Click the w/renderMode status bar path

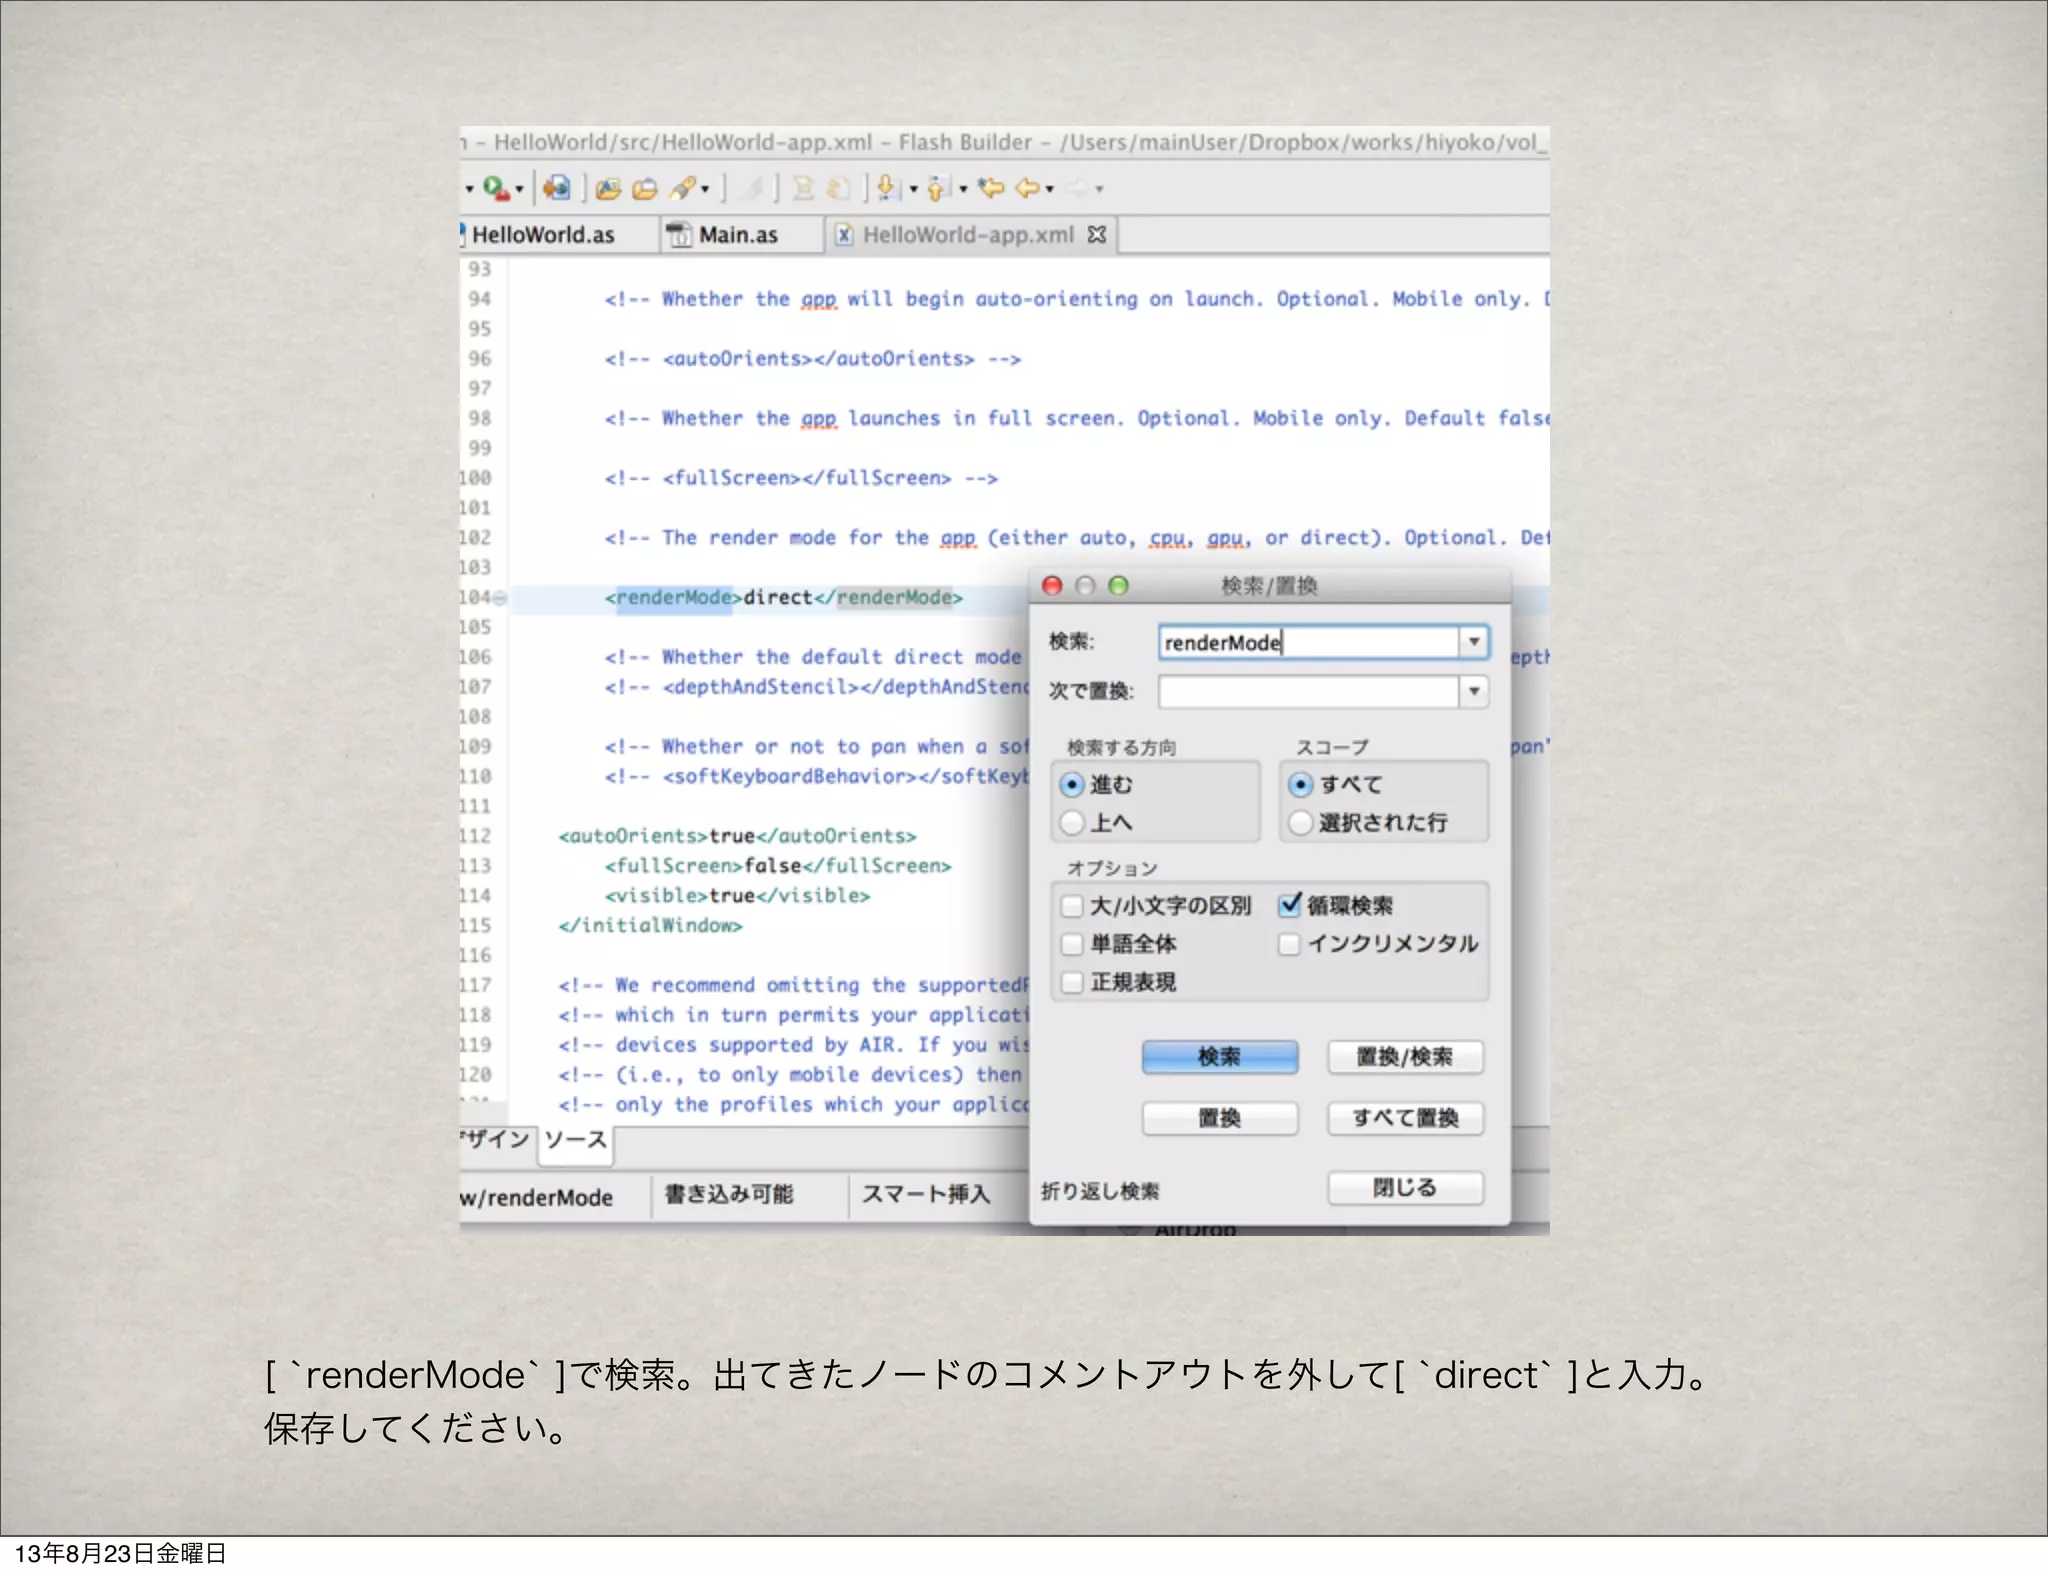click(x=537, y=1197)
